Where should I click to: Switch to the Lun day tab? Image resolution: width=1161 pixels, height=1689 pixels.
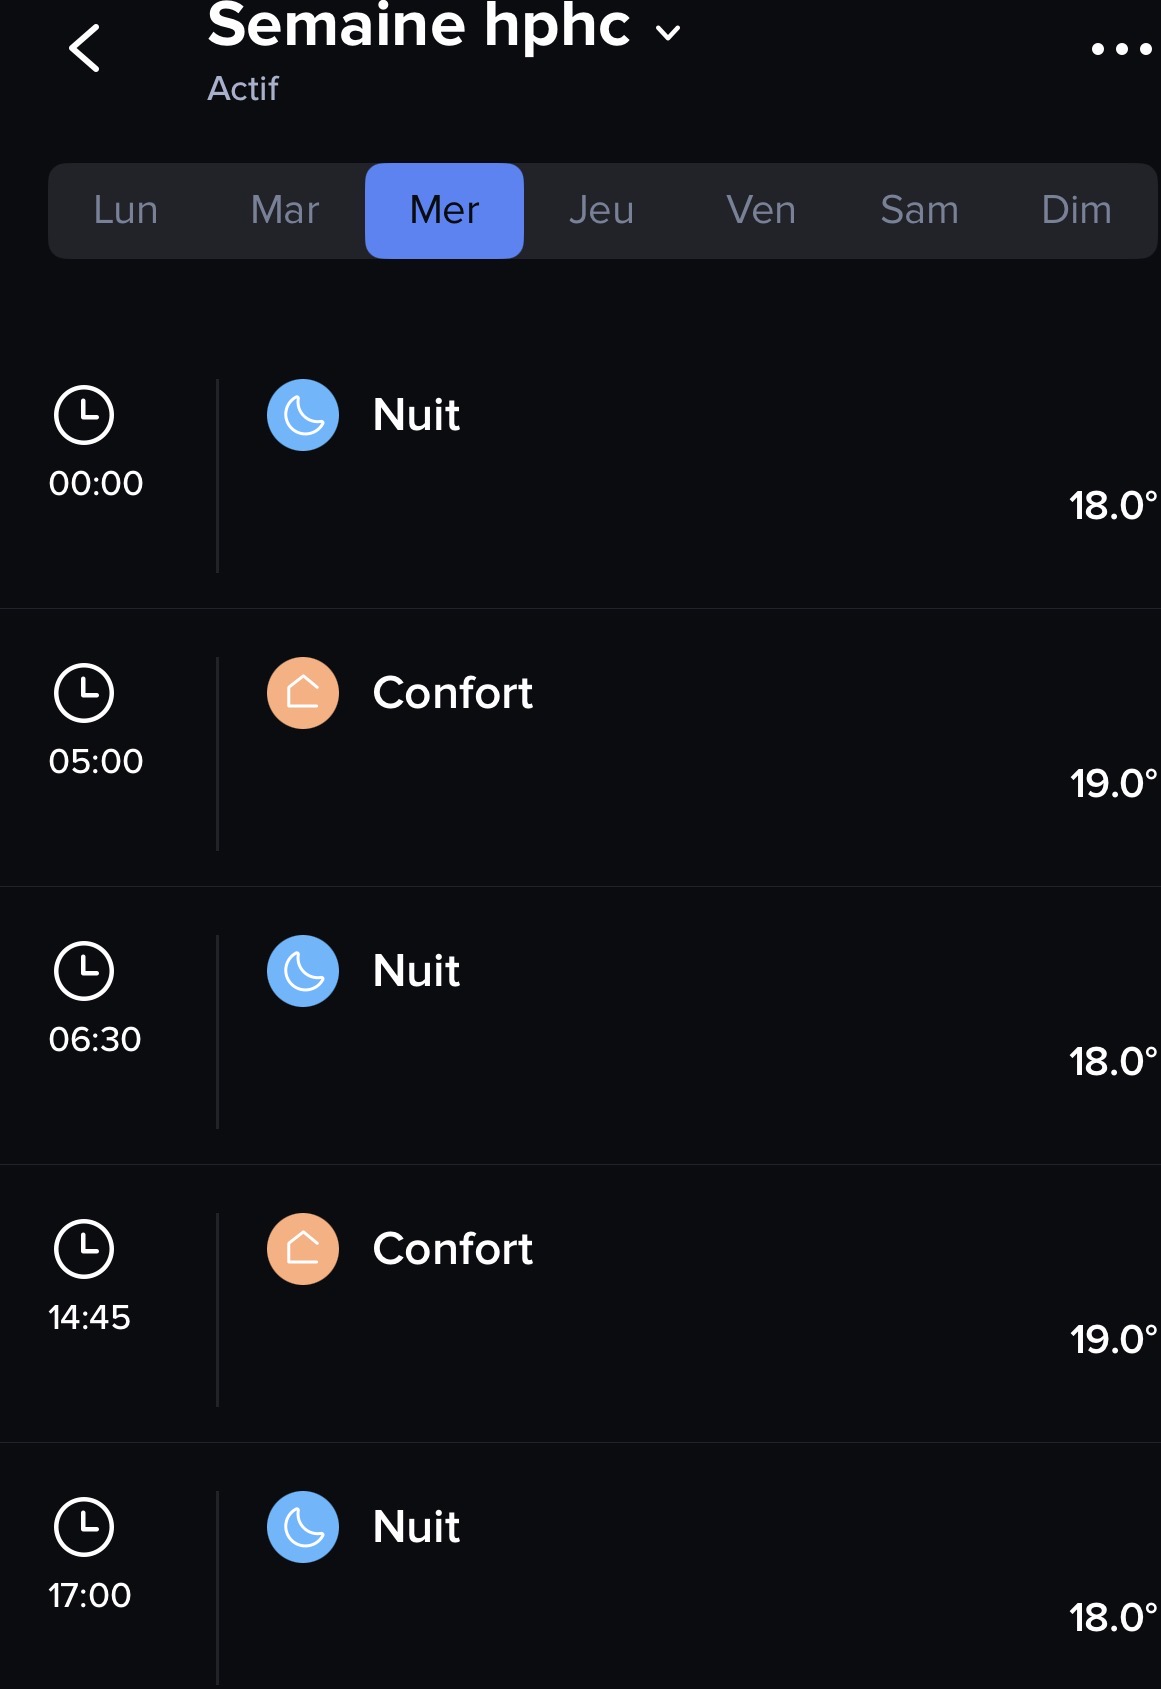tap(126, 211)
